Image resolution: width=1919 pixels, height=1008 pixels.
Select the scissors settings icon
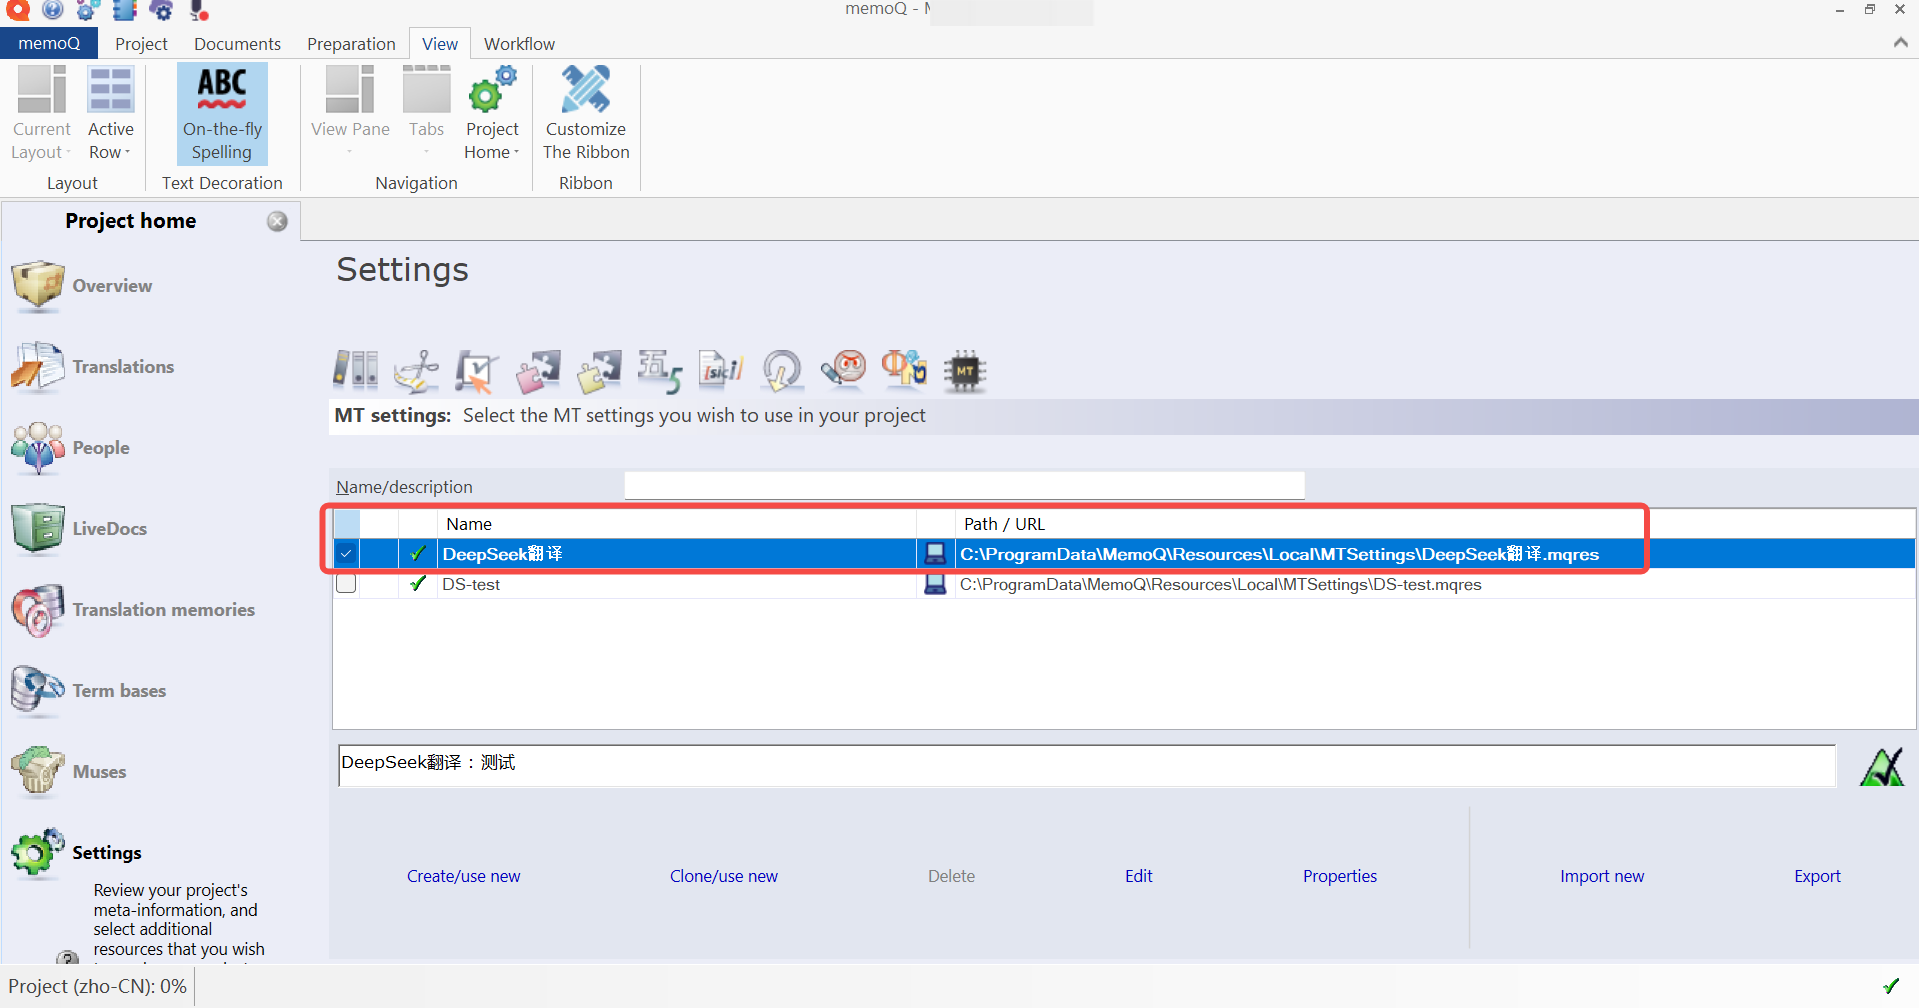[416, 370]
